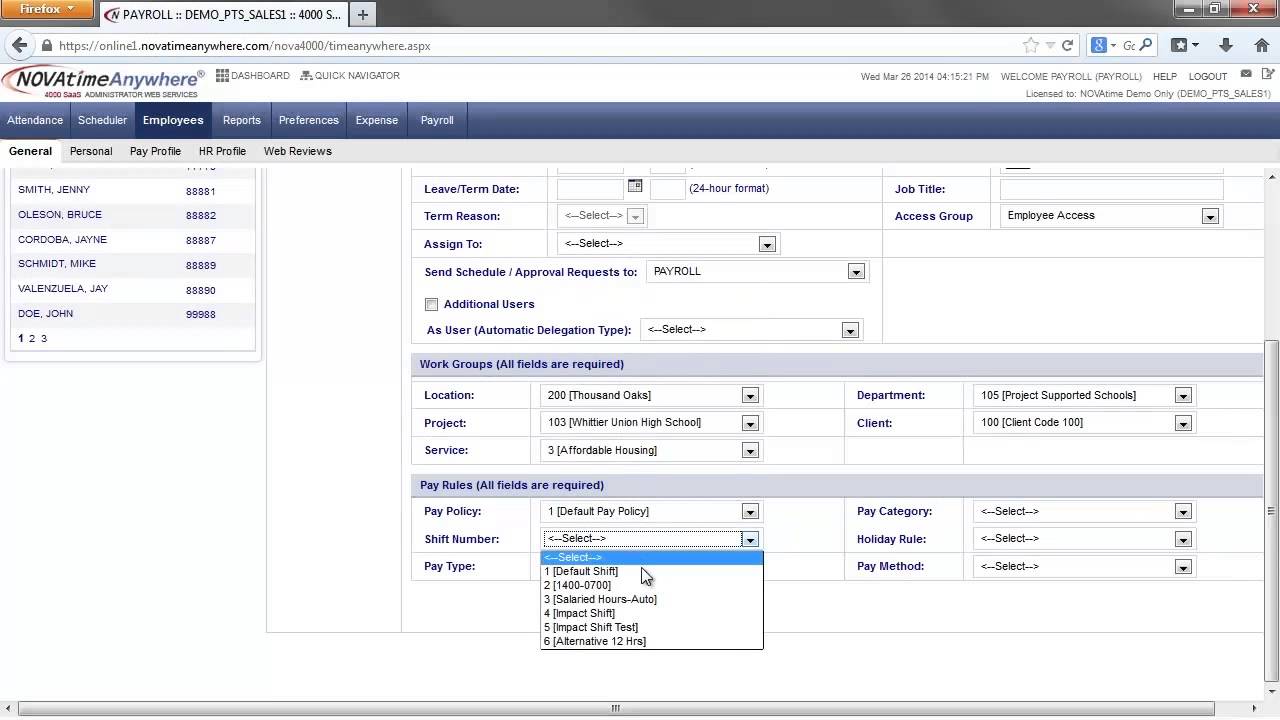Click the horizontal scrollbar at bottom
The image size is (1280, 720).
(x=616, y=708)
